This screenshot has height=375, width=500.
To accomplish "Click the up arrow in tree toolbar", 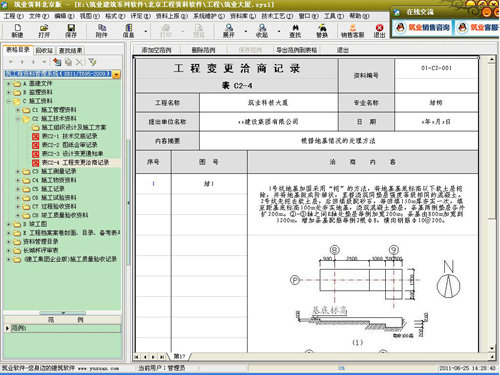I will (22, 62).
